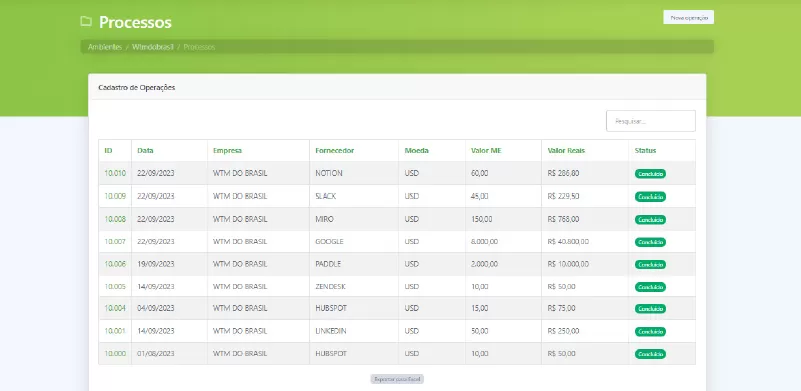Sort table by ID column header
The image size is (801, 391).
point(108,151)
